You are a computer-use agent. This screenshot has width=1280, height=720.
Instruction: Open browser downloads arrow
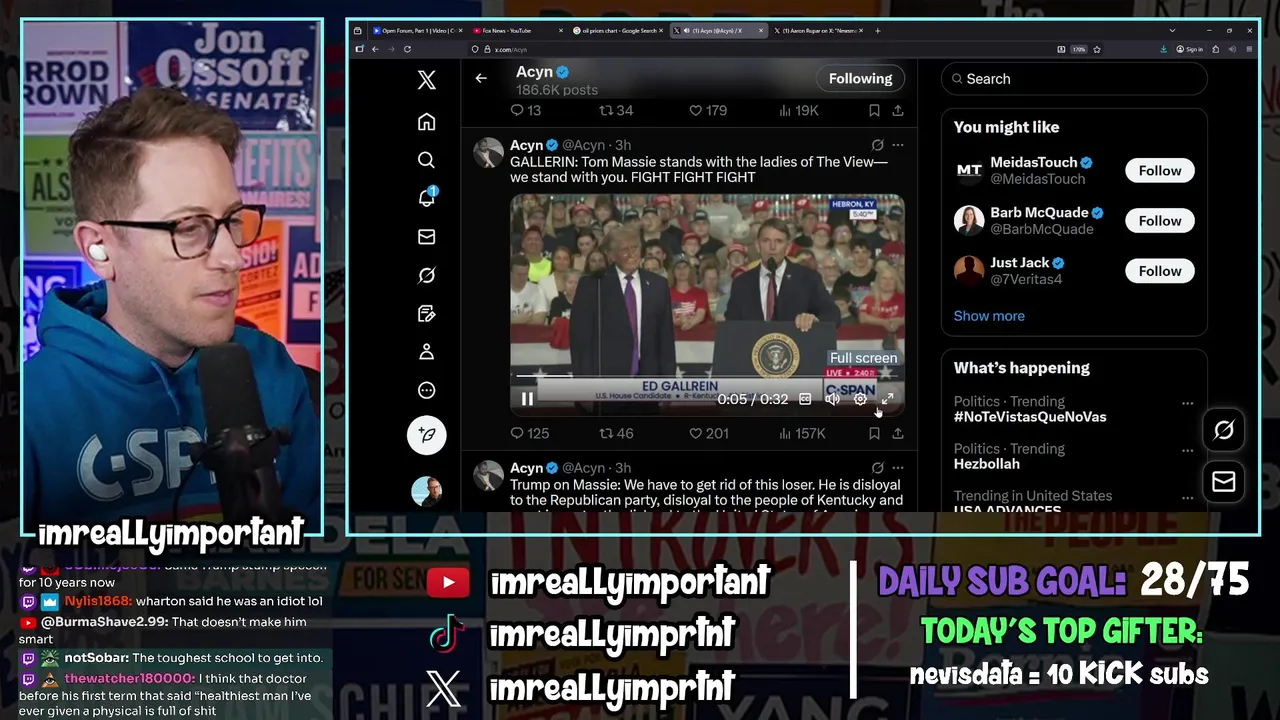tap(1163, 49)
